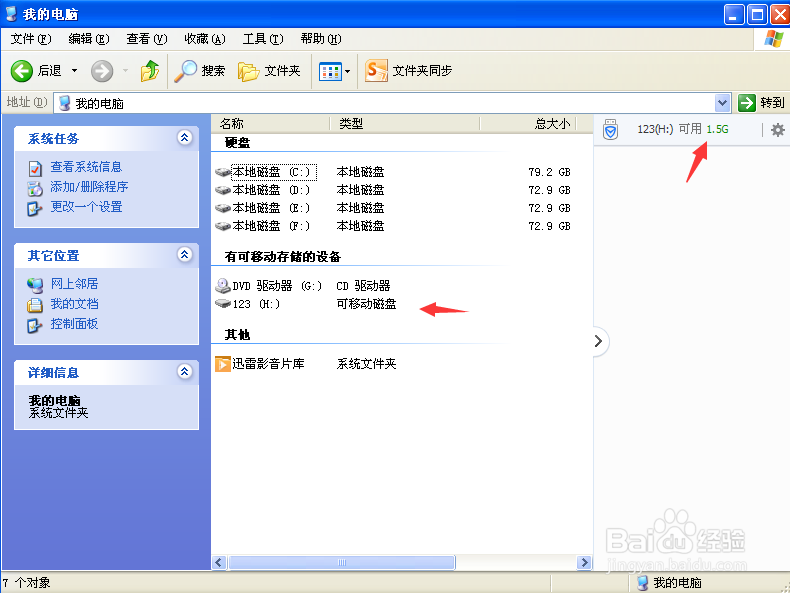Open the gear settings icon in USB panel
This screenshot has width=790, height=593.
[777, 130]
